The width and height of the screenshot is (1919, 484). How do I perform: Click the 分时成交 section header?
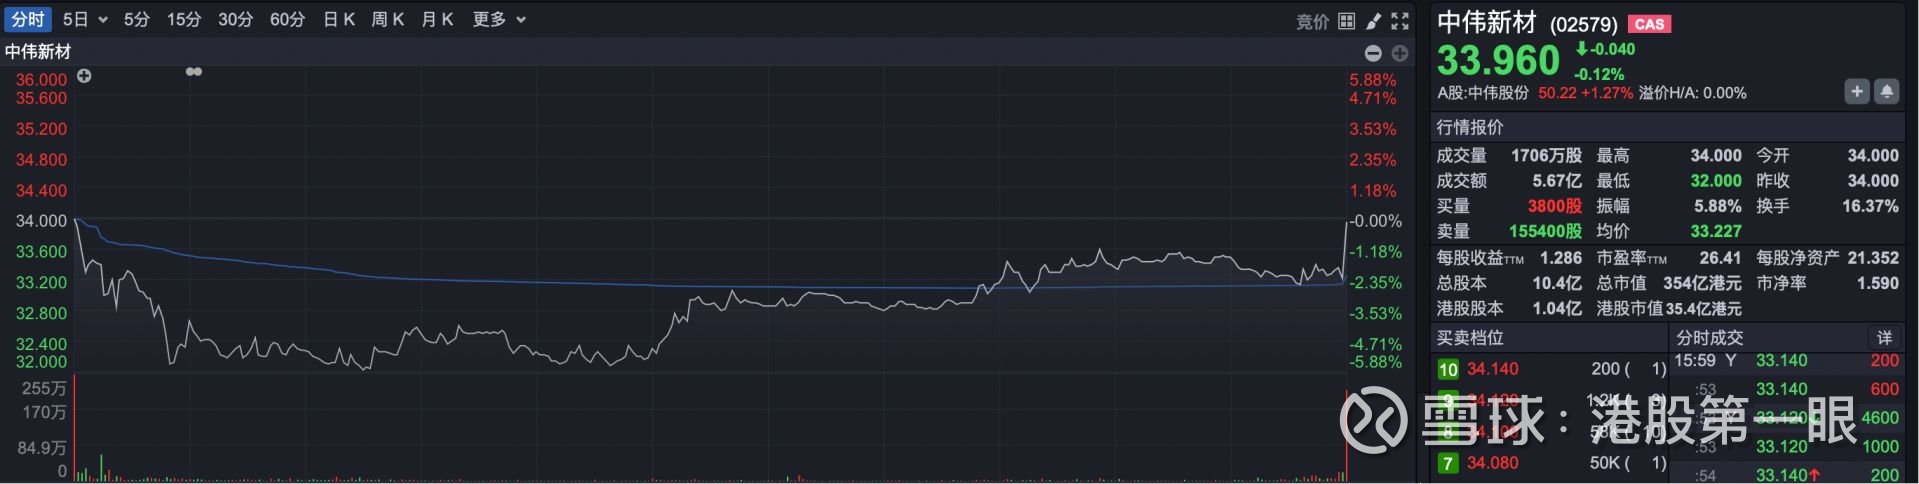click(1709, 337)
